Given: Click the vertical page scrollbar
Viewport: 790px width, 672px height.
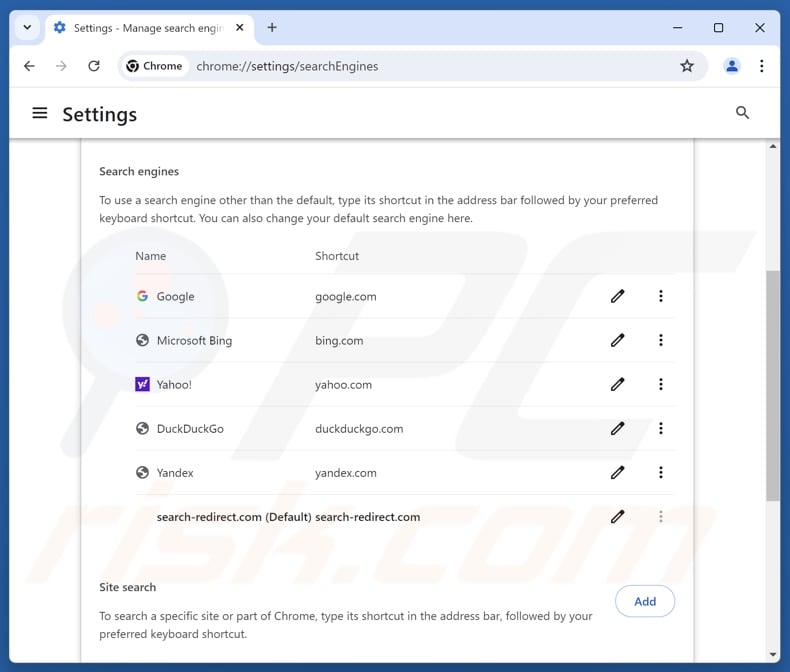Looking at the screenshot, I should (772, 385).
